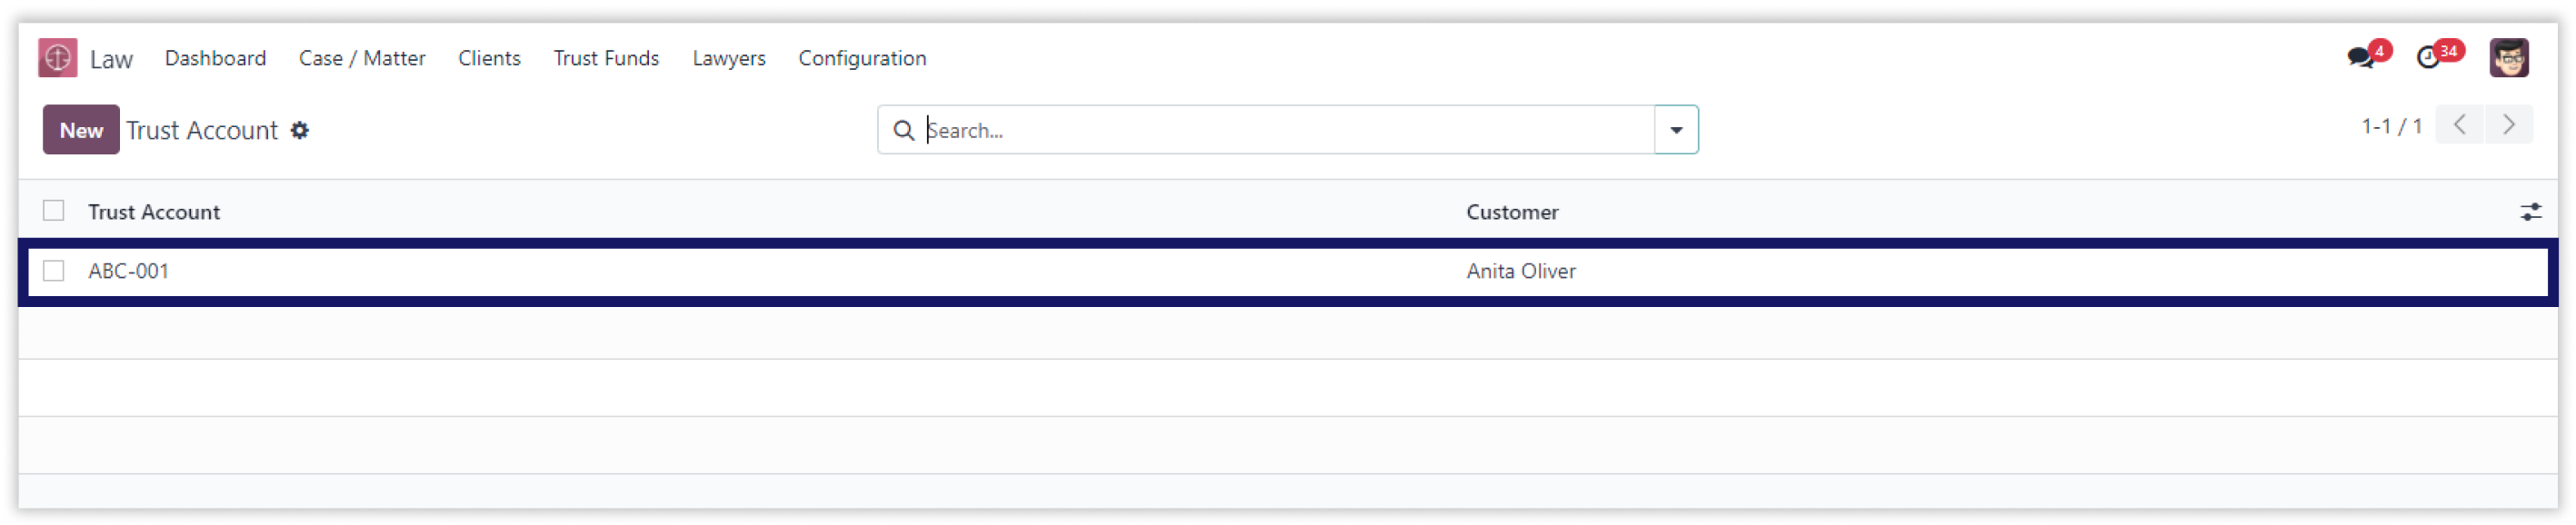Open the user avatar menu
Image resolution: width=2576 pixels, height=525 pixels.
click(x=2510, y=58)
